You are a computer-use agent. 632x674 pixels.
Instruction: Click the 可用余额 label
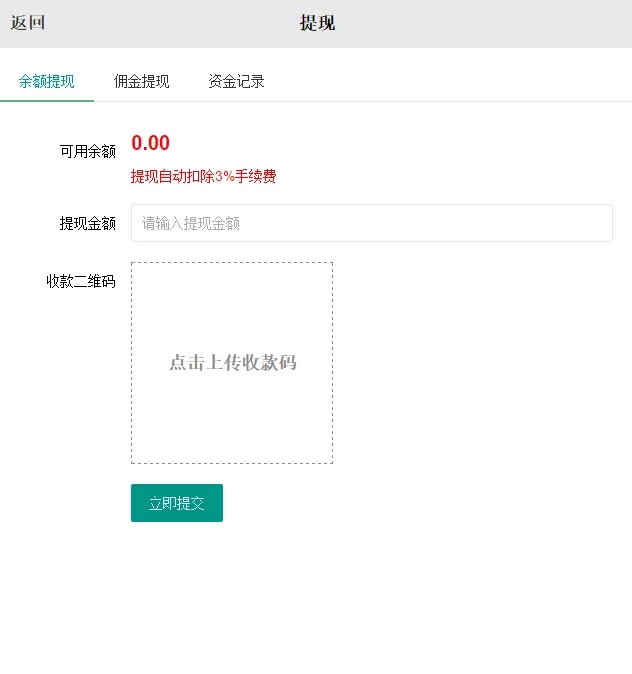click(88, 152)
